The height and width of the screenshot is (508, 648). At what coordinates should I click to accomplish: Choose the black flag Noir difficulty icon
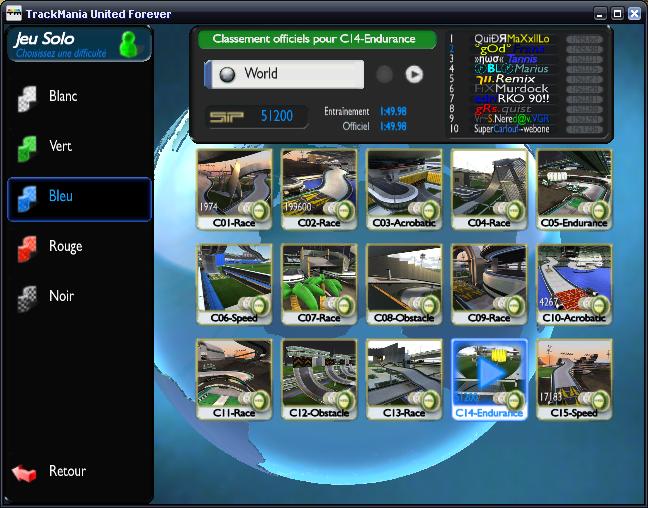coord(26,298)
